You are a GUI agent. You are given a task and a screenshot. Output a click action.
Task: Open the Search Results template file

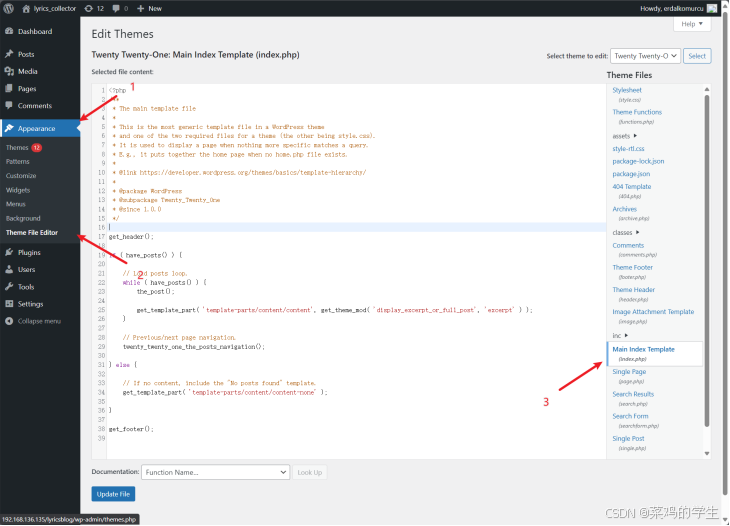pos(633,394)
